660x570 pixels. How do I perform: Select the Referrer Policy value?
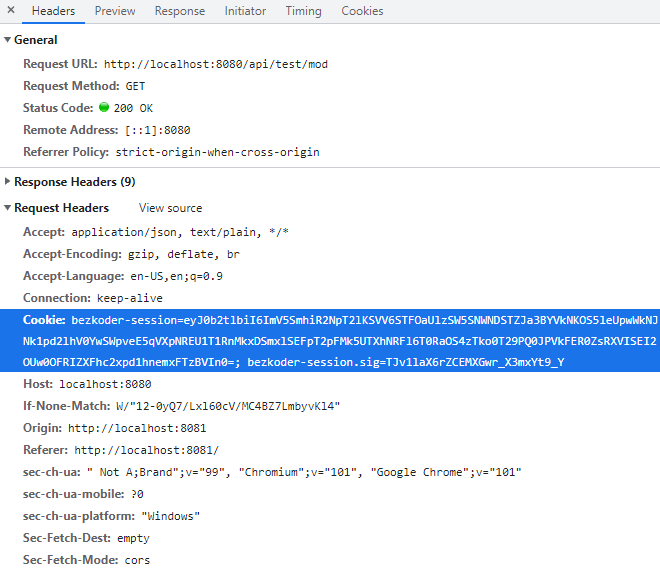[x=217, y=152]
